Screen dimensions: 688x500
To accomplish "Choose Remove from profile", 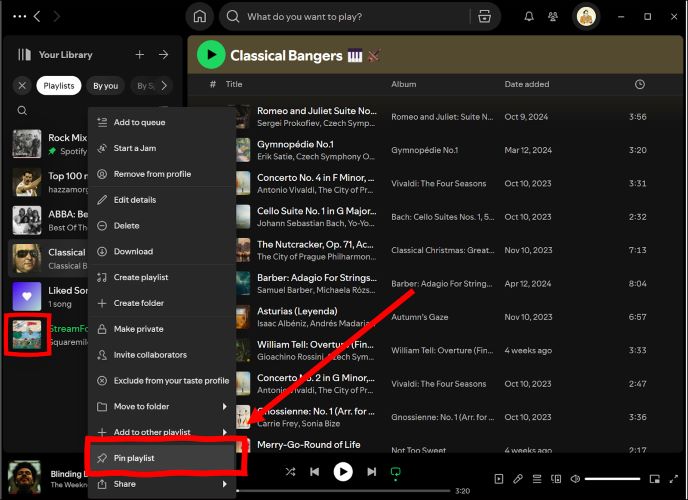I will (x=162, y=174).
